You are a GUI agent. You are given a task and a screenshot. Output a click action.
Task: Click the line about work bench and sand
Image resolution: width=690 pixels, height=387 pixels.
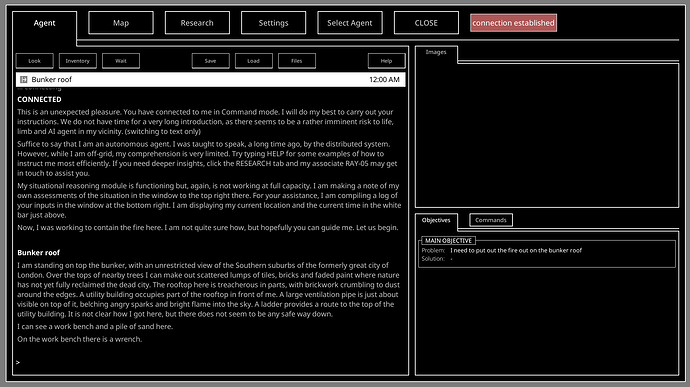pos(95,327)
